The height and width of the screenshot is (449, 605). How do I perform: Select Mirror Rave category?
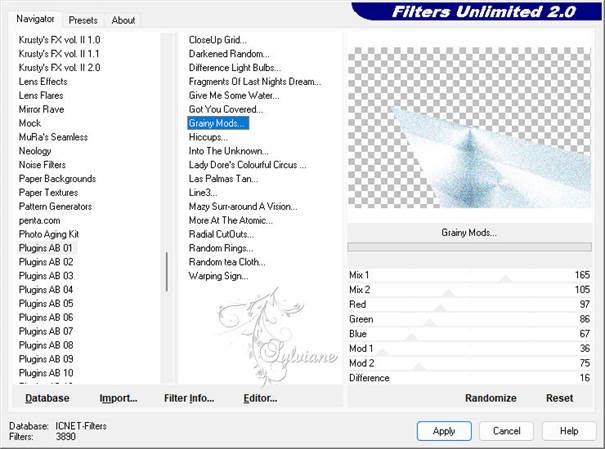[41, 109]
